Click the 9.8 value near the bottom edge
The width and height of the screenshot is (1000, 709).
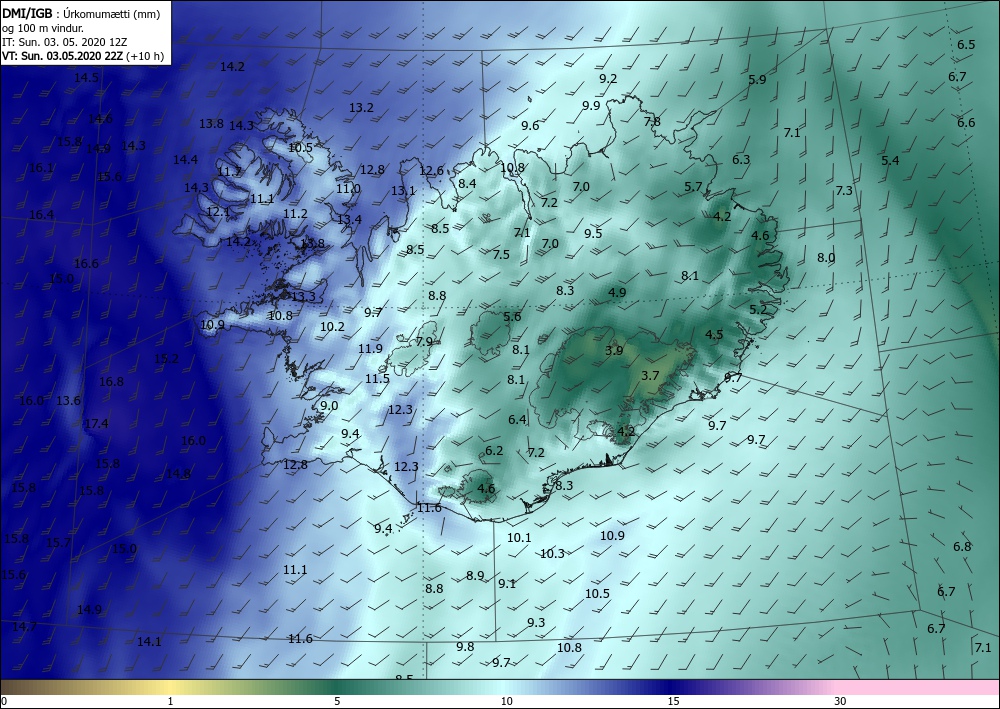(x=466, y=647)
